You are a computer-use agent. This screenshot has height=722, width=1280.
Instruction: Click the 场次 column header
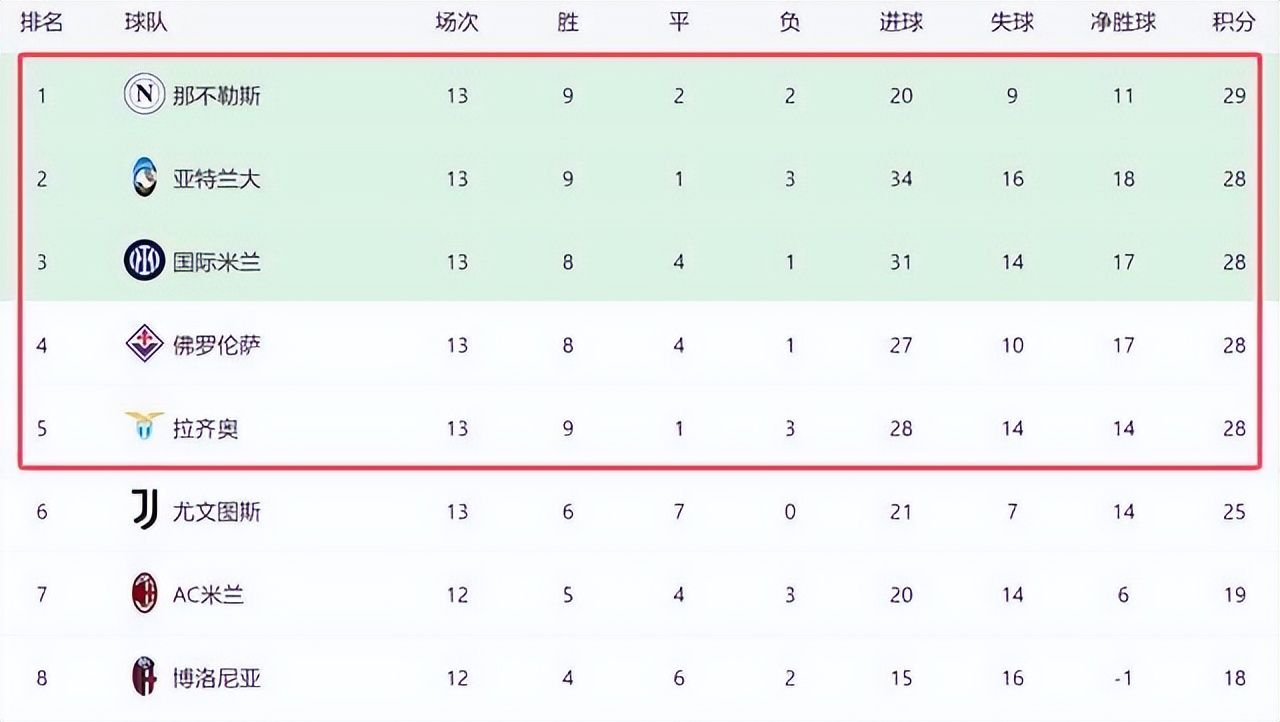pyautogui.click(x=457, y=22)
